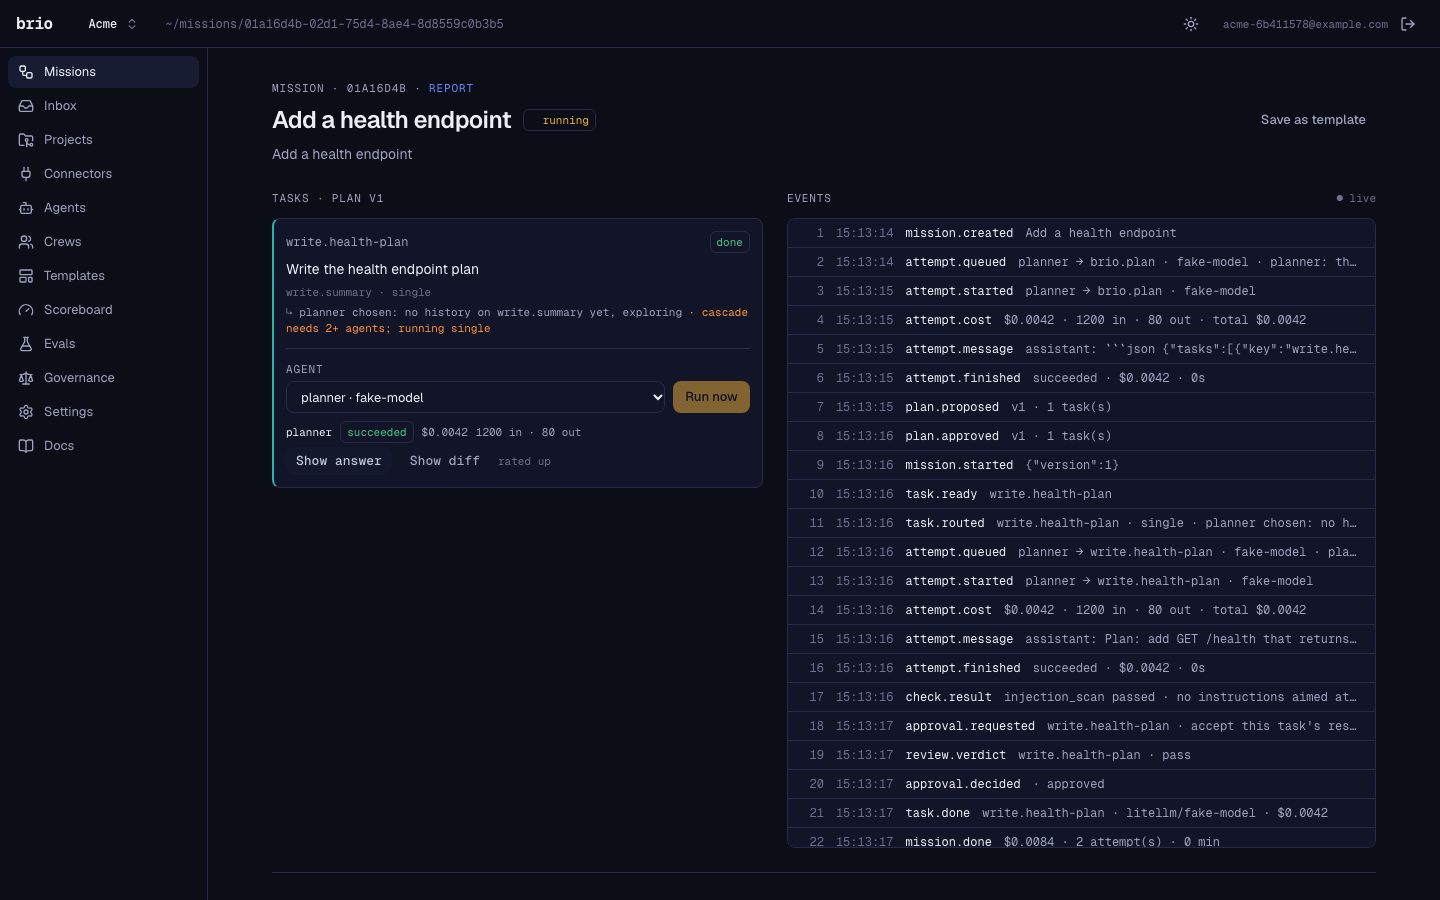Select the check.result event row
The width and height of the screenshot is (1440, 900).
[x=1081, y=697]
